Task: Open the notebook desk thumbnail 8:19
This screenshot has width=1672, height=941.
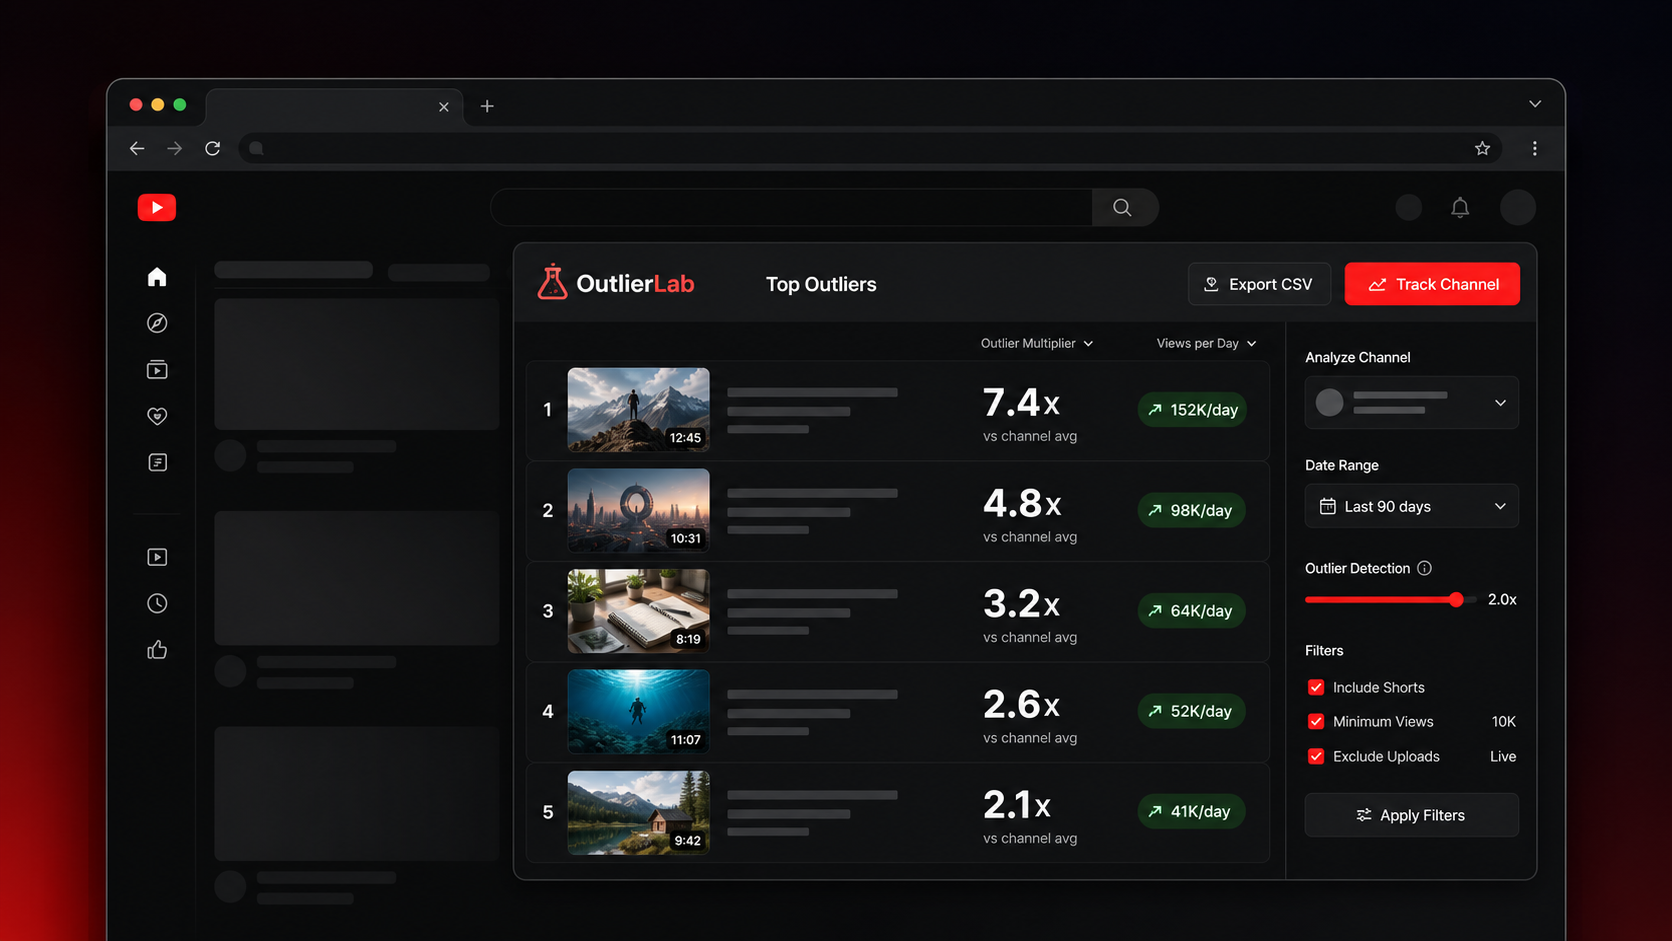Action: (639, 611)
